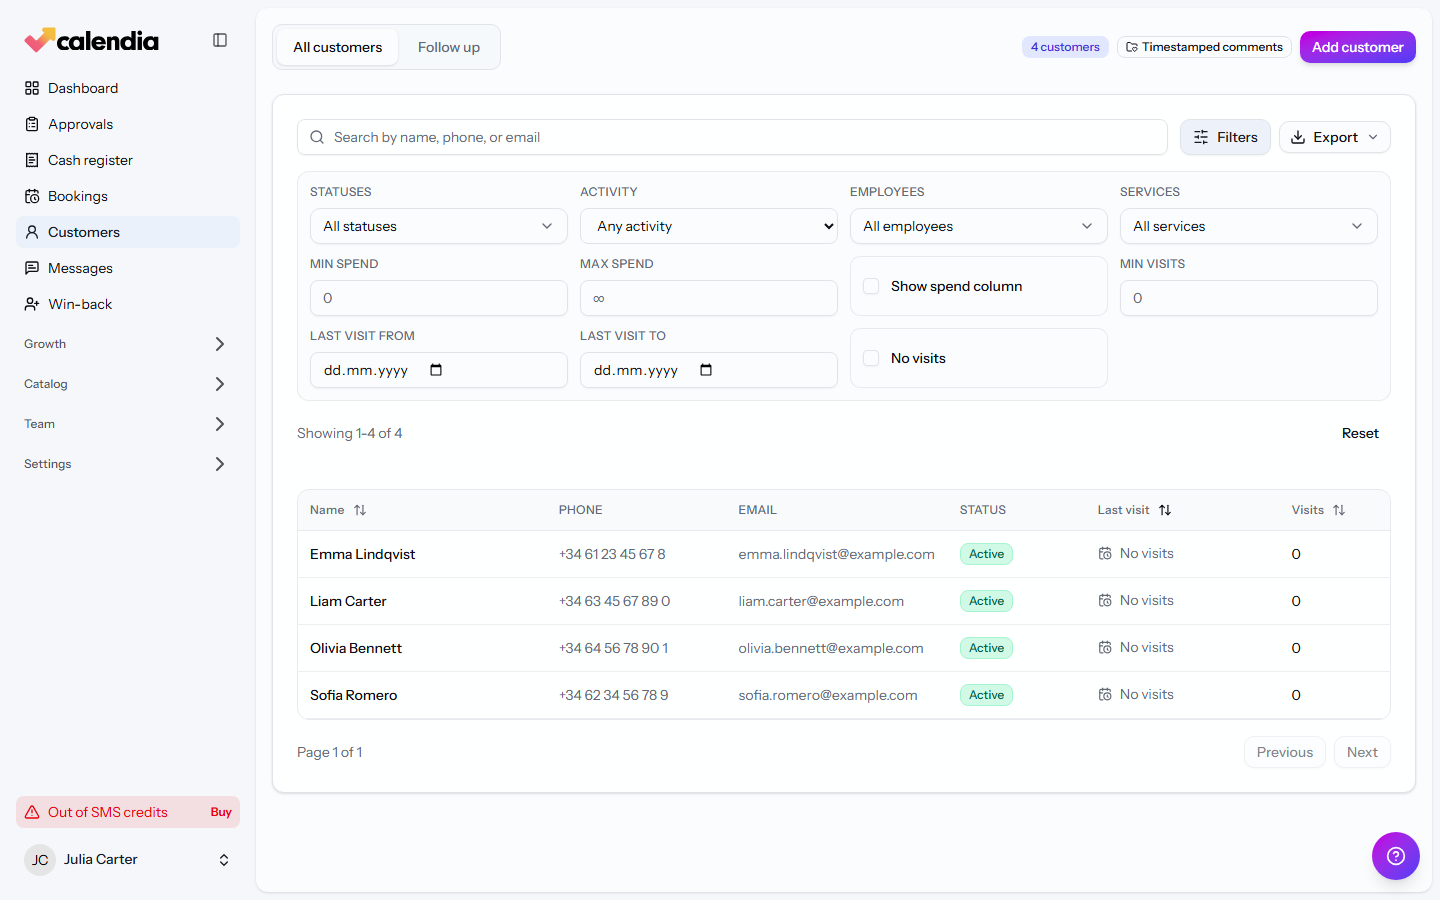1440x900 pixels.
Task: Click calendar icon in Olivia Bennett row
Action: [x=1105, y=648]
